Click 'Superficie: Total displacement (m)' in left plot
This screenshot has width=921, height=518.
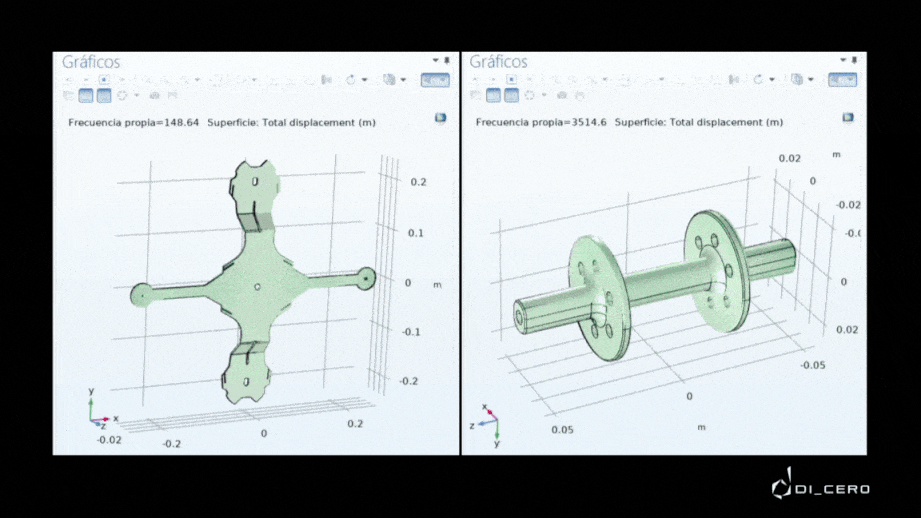(x=291, y=122)
